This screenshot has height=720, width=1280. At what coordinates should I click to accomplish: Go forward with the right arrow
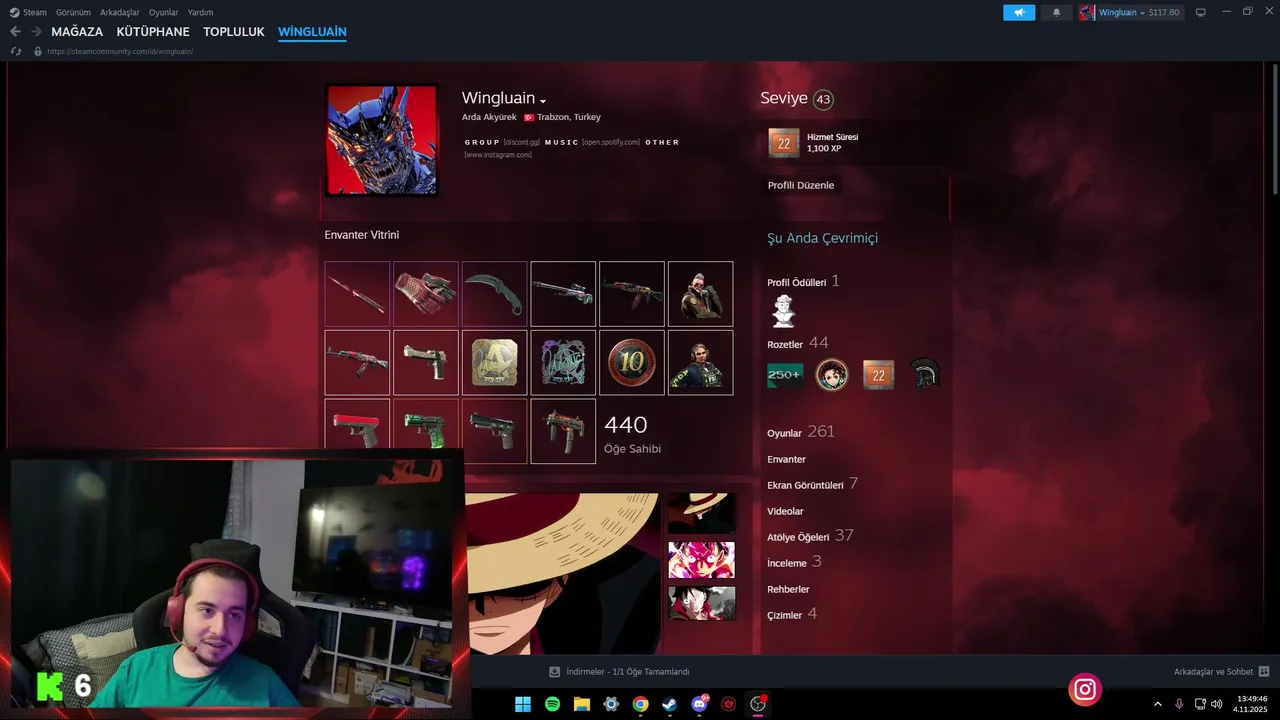(x=36, y=32)
